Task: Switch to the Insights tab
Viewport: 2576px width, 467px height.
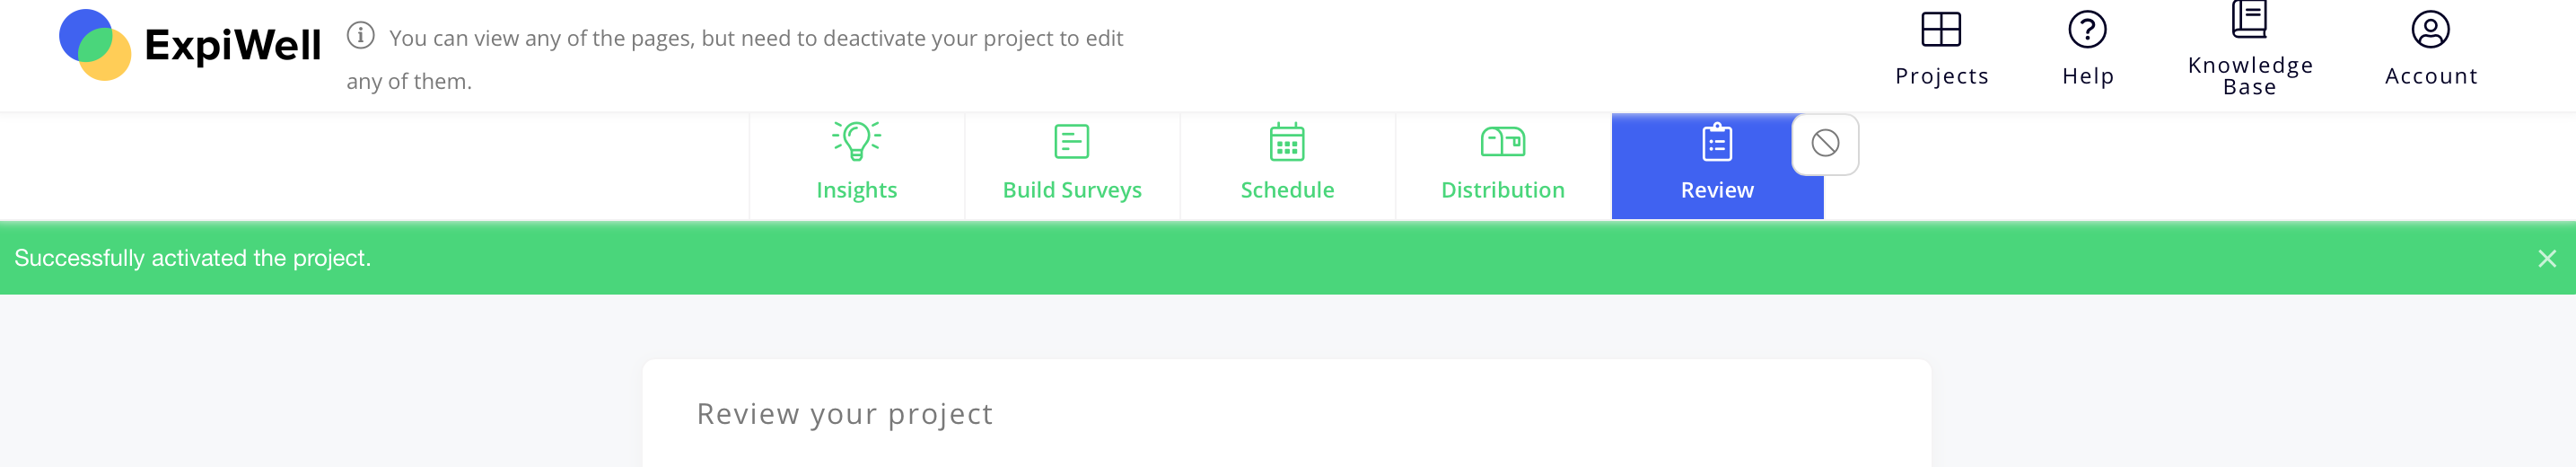Action: coord(857,166)
